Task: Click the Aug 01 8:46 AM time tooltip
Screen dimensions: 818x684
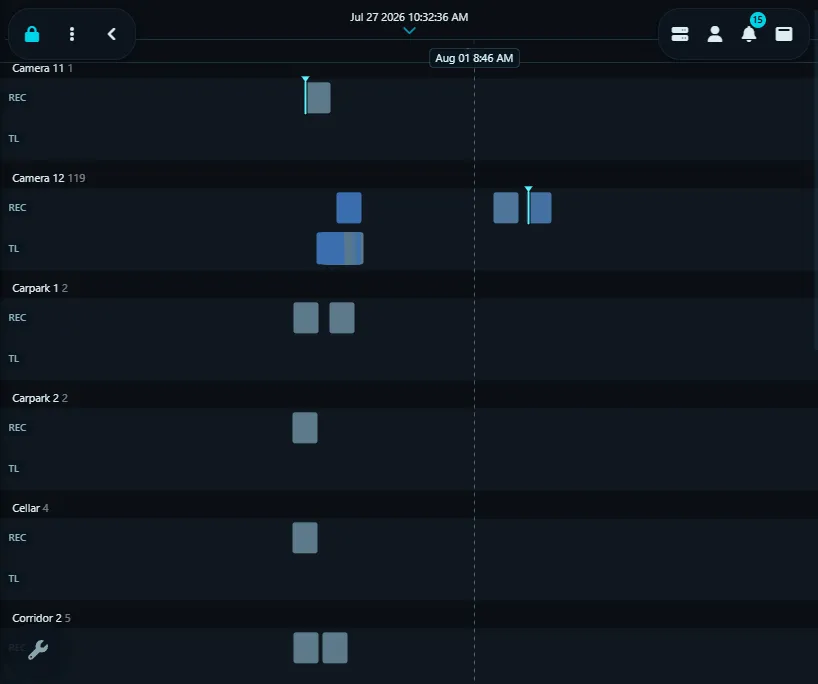Action: [x=474, y=58]
